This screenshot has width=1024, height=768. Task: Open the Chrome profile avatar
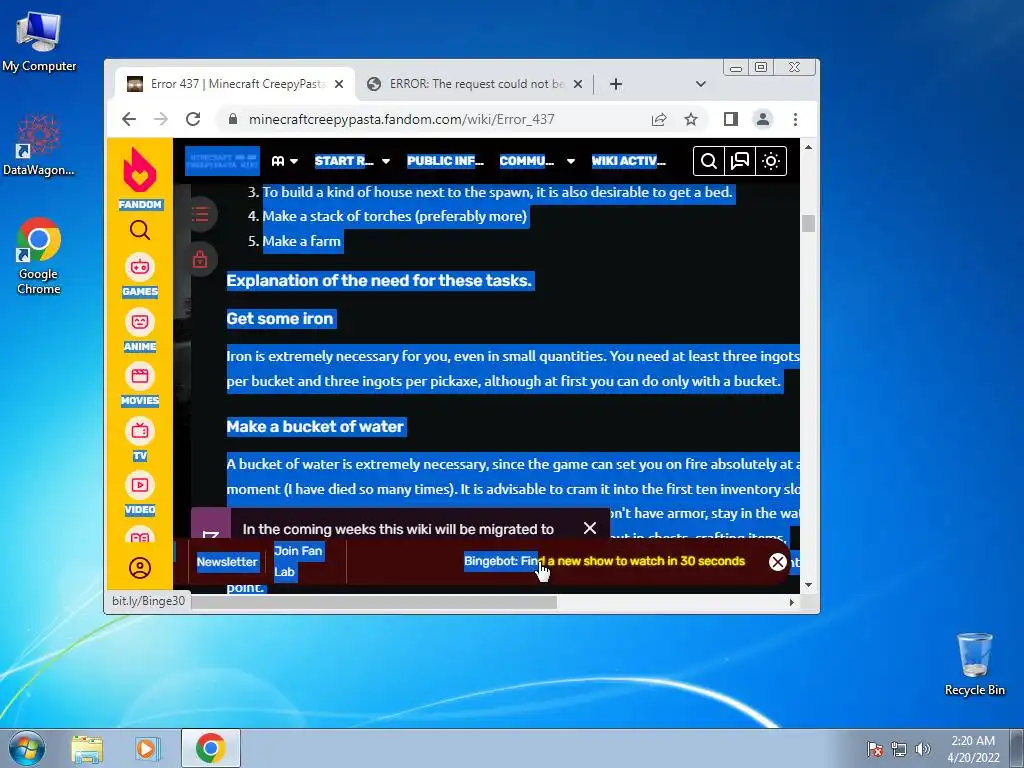[x=763, y=119]
